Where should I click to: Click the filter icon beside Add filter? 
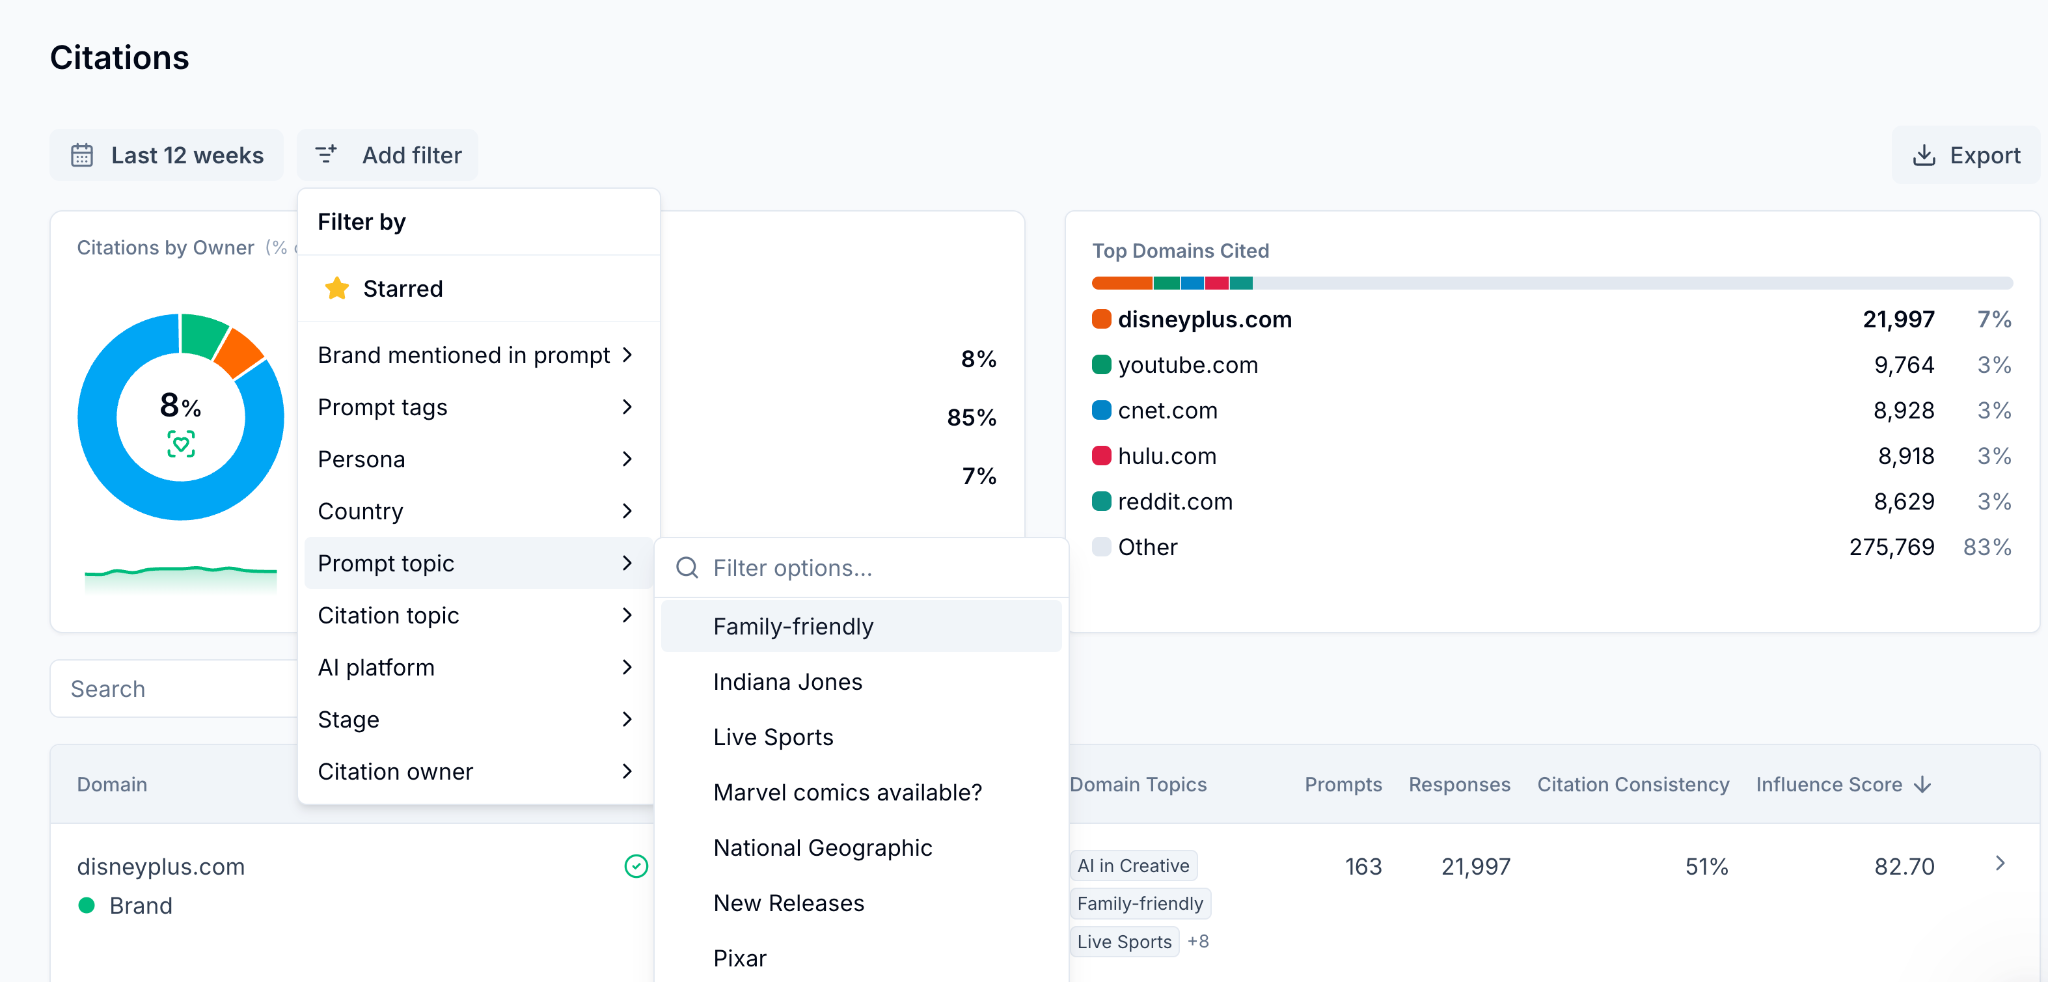coord(326,154)
